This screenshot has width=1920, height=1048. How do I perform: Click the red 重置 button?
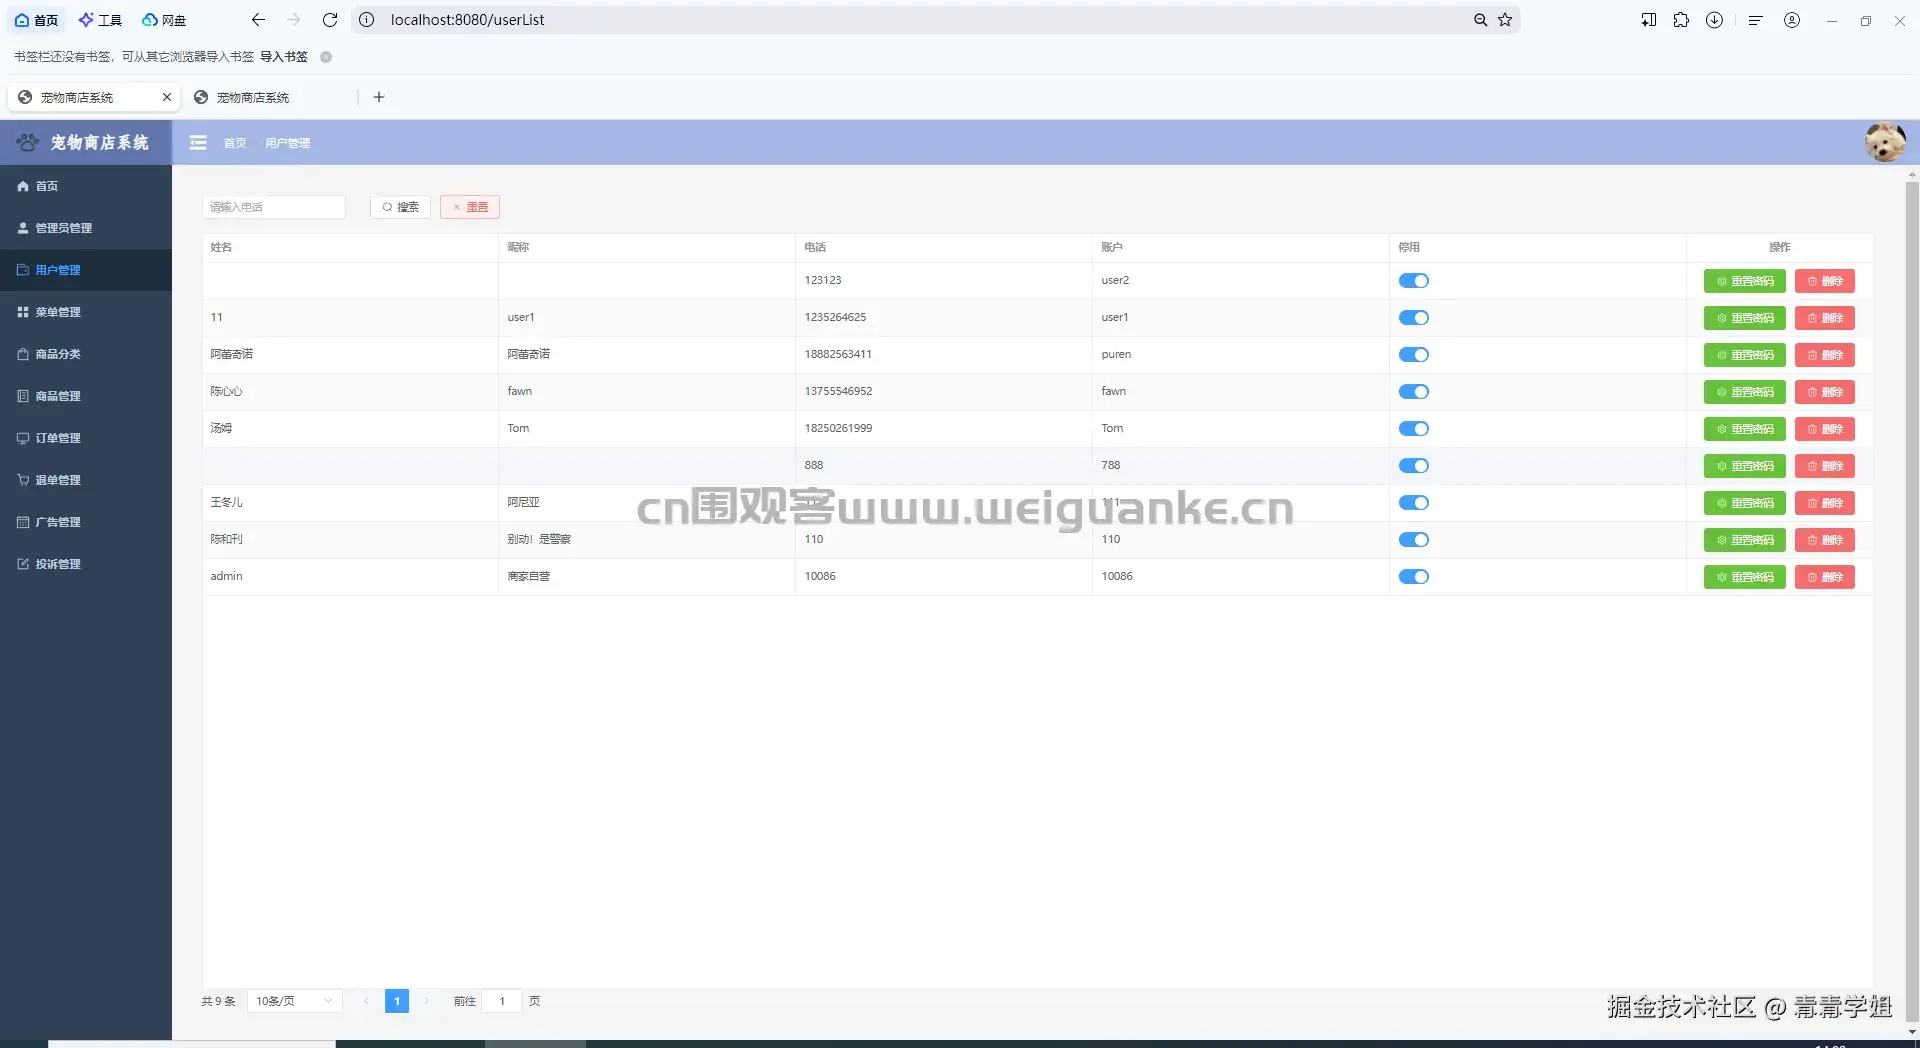[470, 207]
